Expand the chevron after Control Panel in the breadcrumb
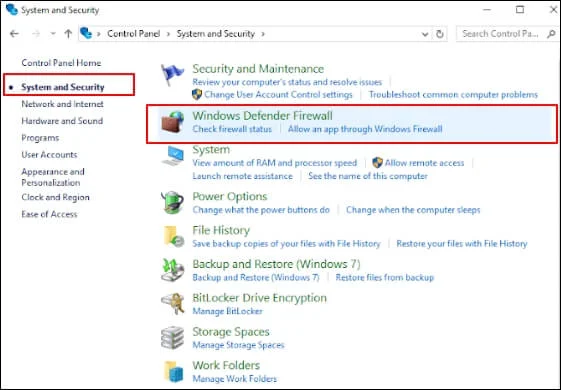The height and width of the screenshot is (390, 561). point(168,34)
